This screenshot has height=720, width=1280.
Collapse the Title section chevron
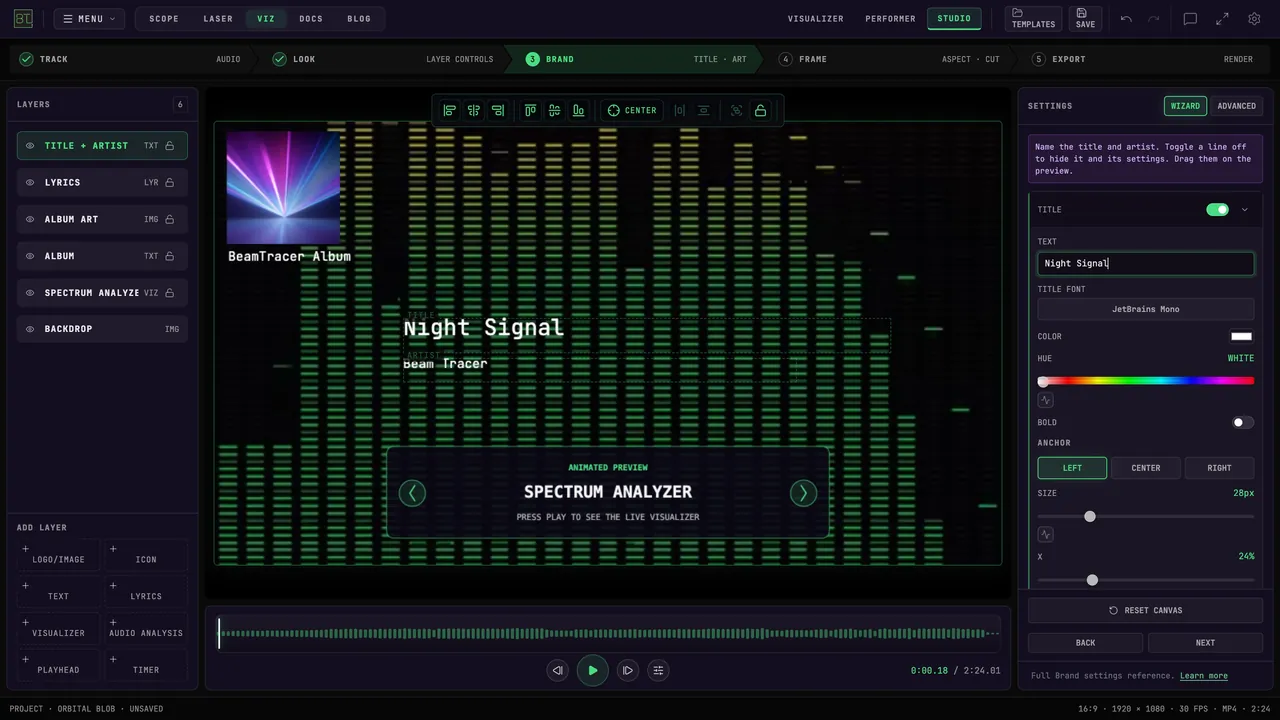[x=1245, y=210]
